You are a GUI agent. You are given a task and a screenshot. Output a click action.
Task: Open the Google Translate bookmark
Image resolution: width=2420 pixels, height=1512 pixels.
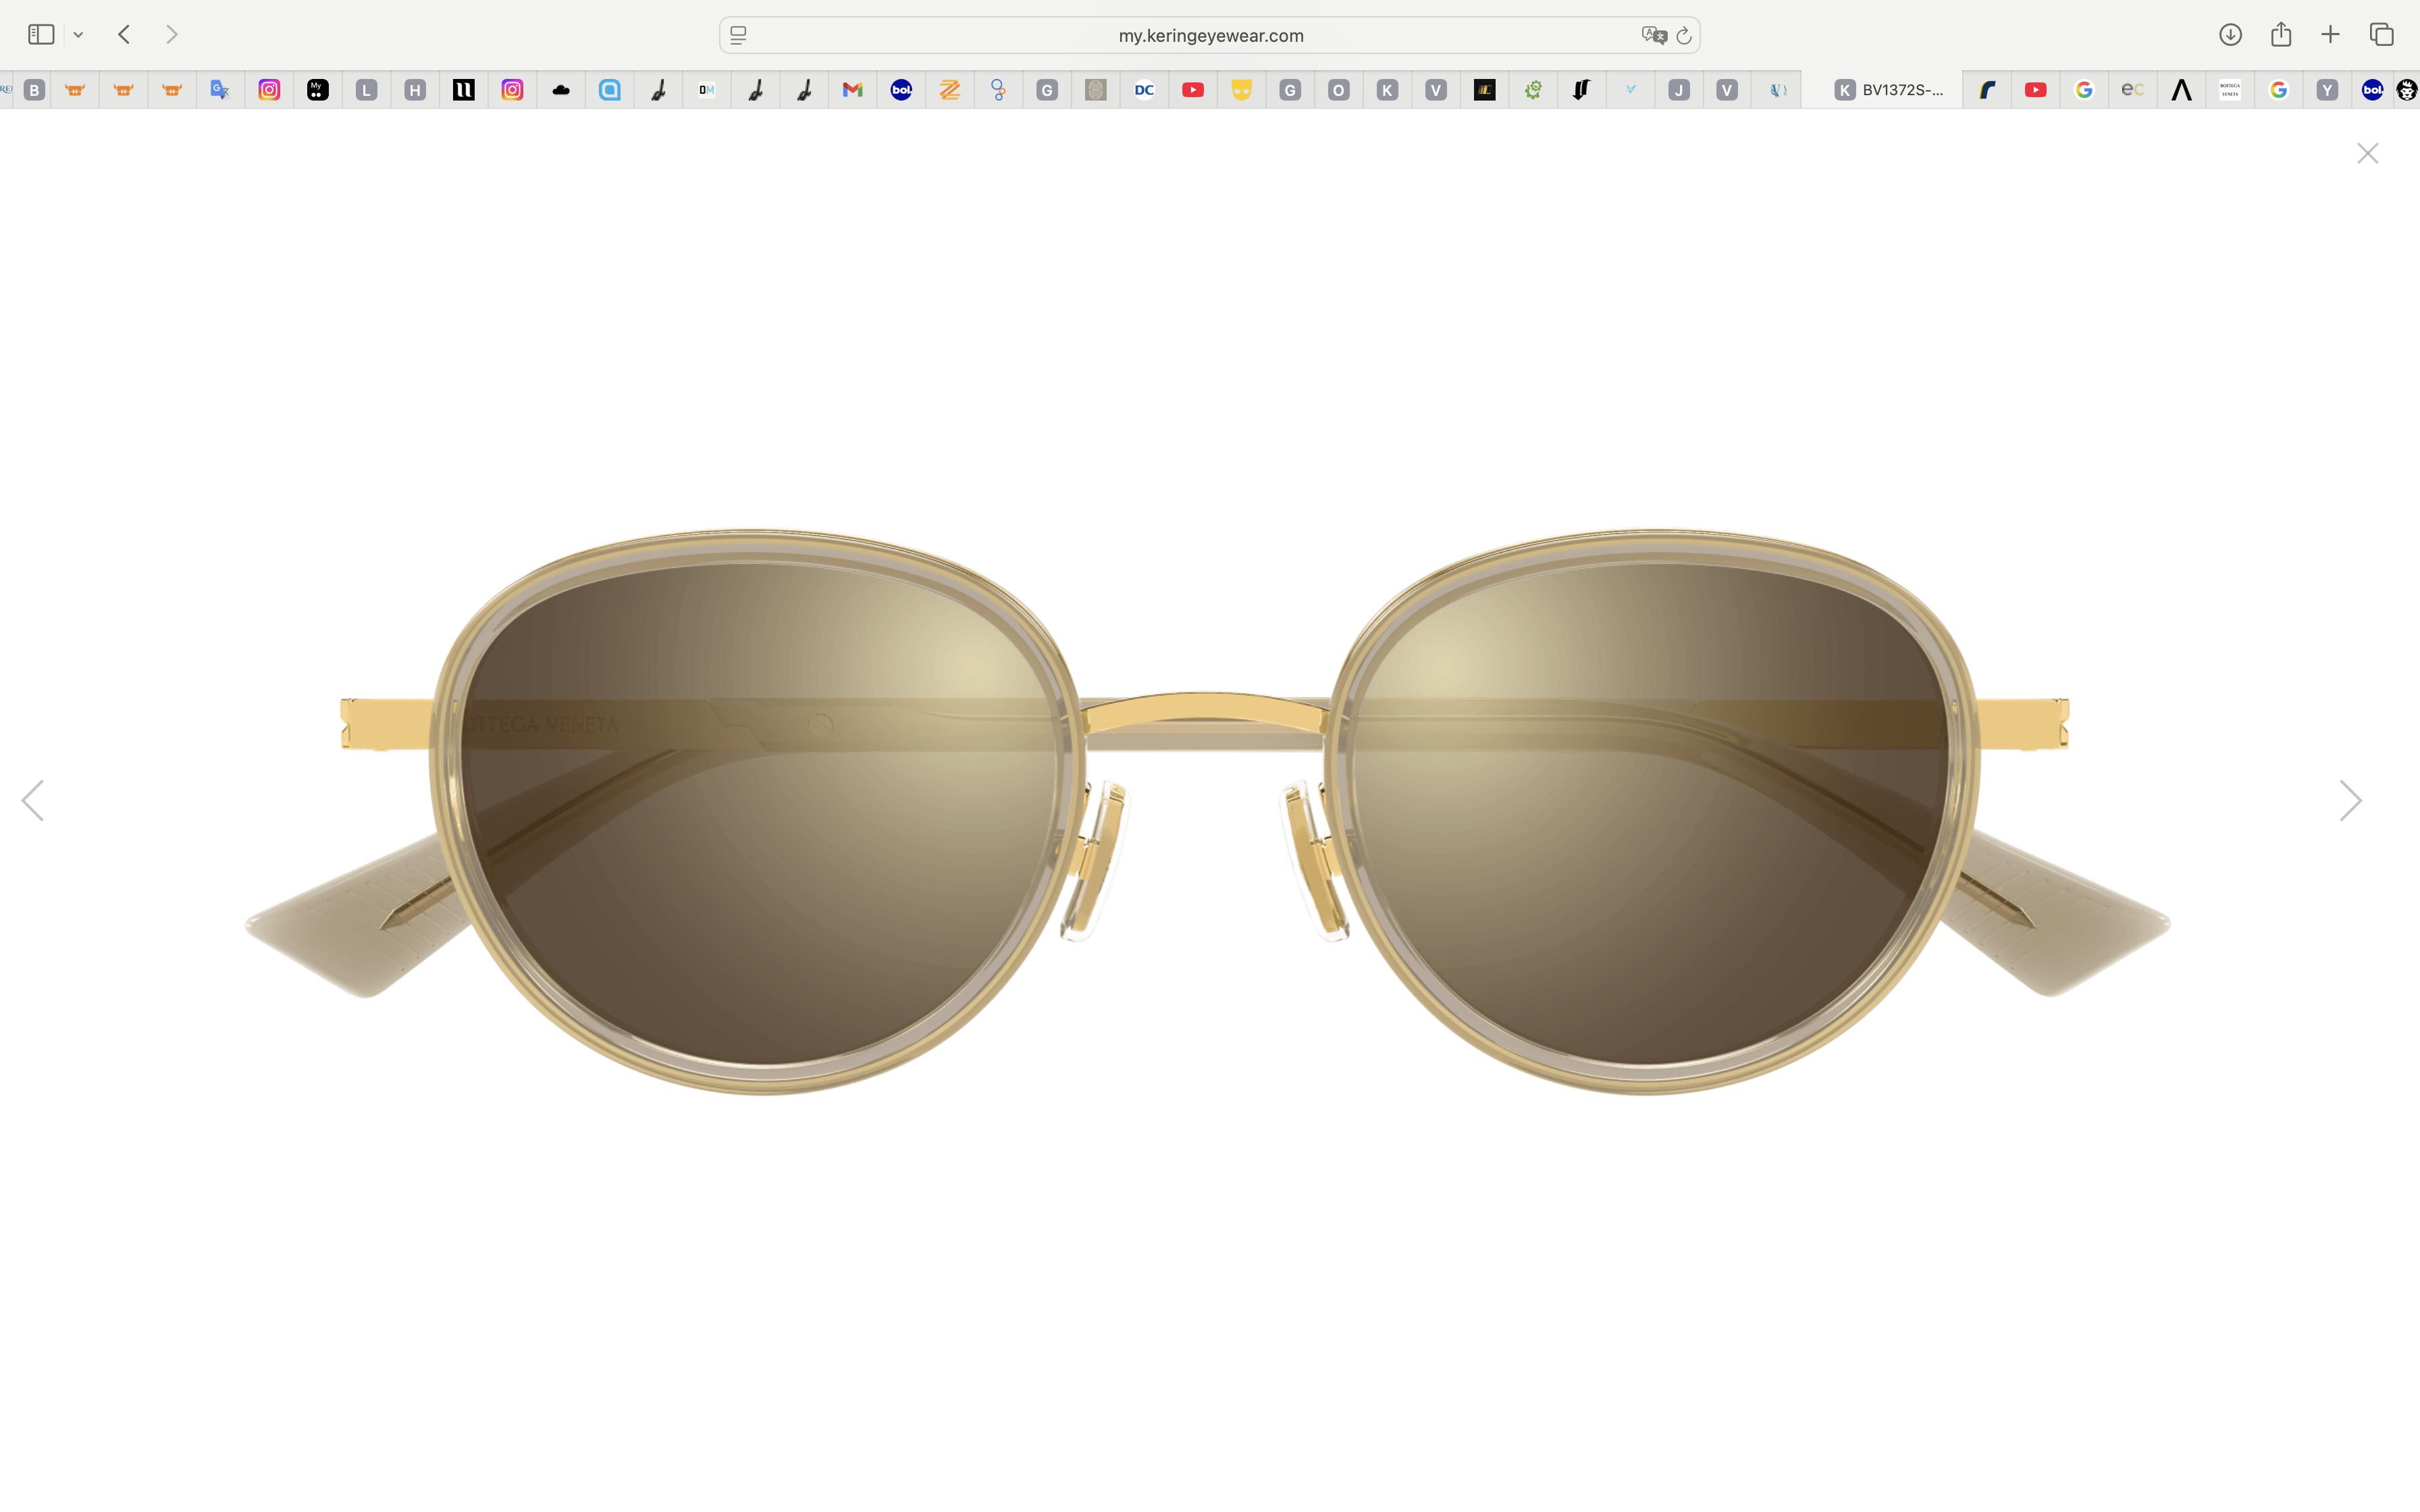click(x=220, y=90)
